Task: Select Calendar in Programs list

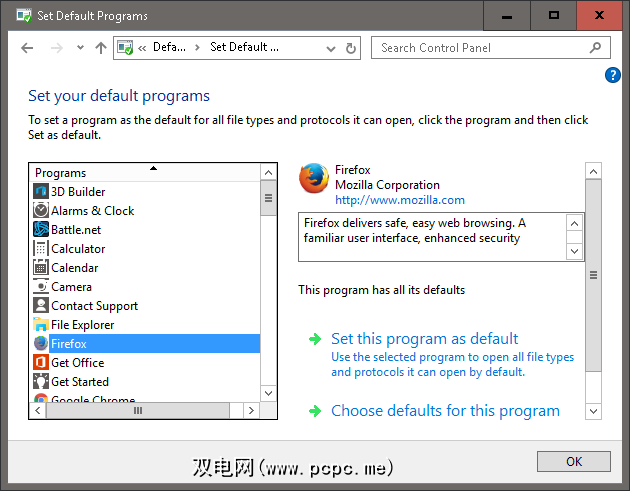Action: click(x=75, y=268)
